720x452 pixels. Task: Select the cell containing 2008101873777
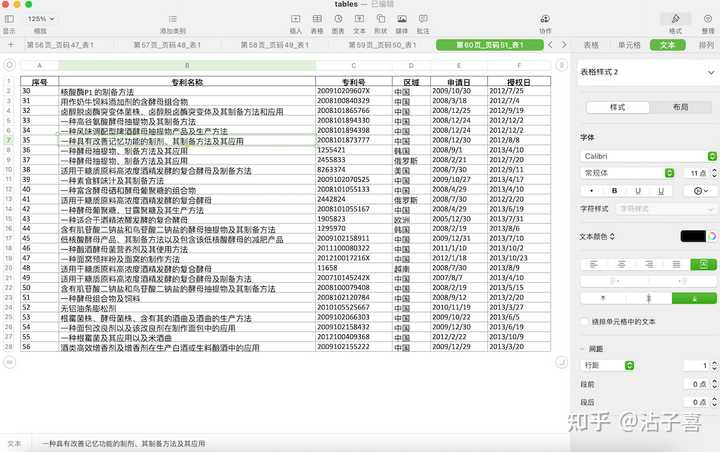pos(354,140)
